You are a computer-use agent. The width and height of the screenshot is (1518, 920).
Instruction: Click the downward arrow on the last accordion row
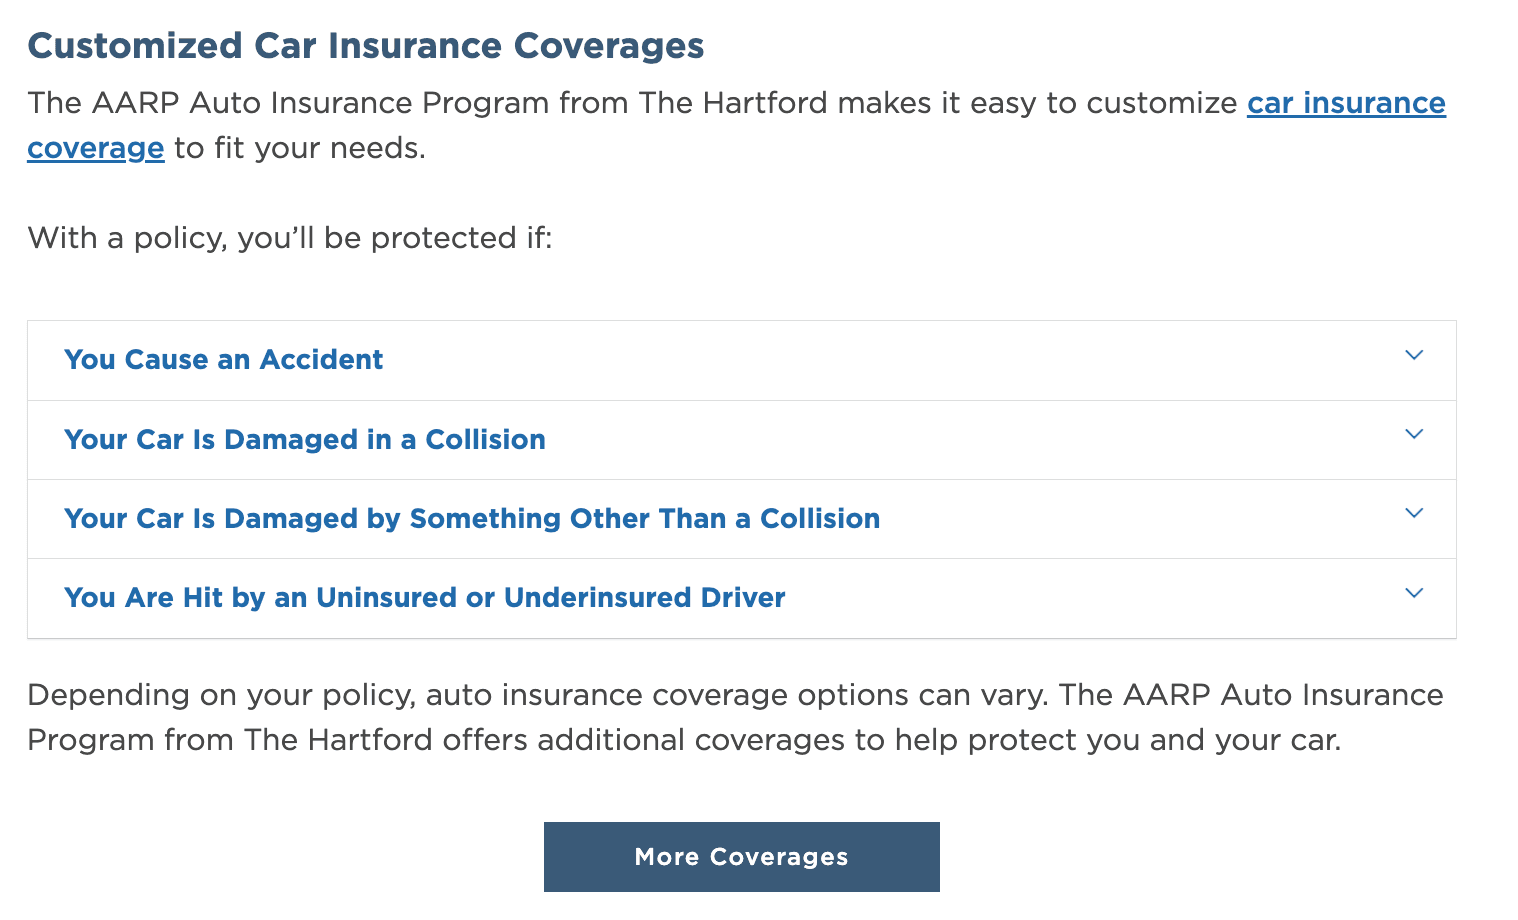click(x=1414, y=593)
